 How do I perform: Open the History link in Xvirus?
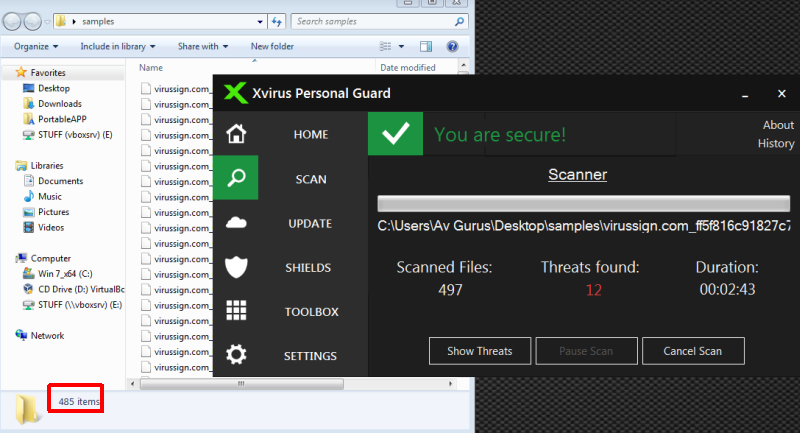point(776,143)
